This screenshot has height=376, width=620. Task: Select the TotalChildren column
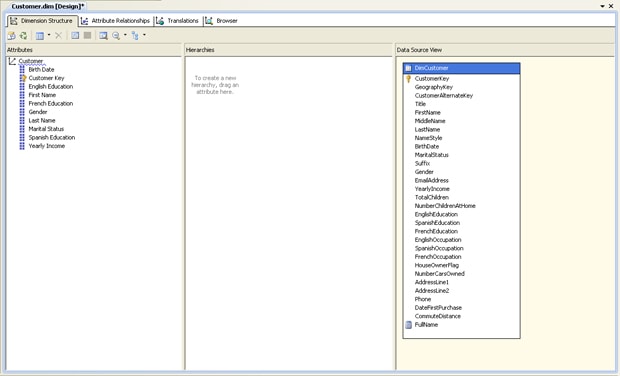[431, 197]
